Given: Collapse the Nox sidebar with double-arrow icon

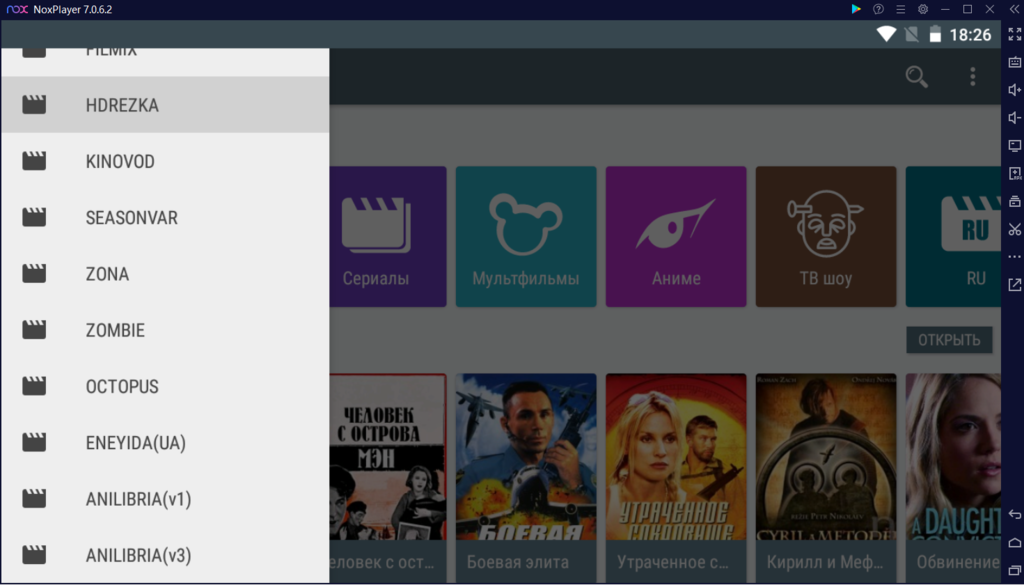Looking at the screenshot, I should [1014, 9].
